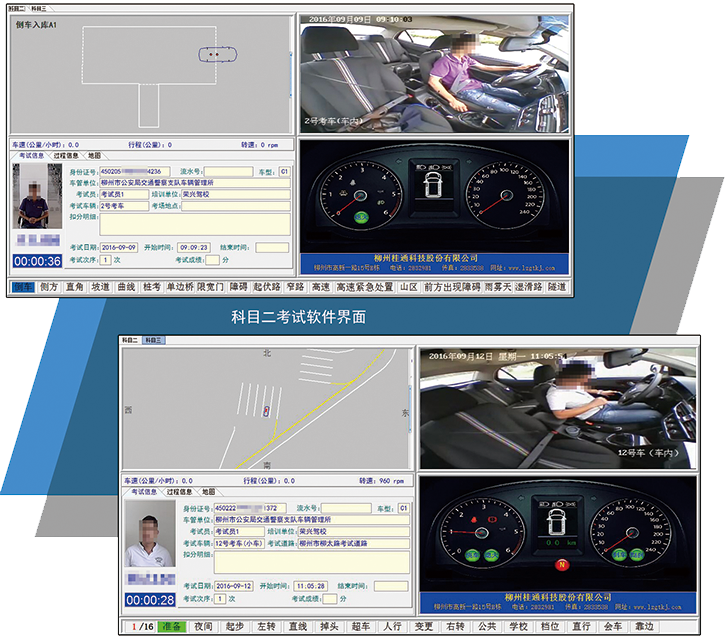Click the examinee photo above the 00:00:28 timer
This screenshot has width=728, height=637.
click(x=149, y=538)
